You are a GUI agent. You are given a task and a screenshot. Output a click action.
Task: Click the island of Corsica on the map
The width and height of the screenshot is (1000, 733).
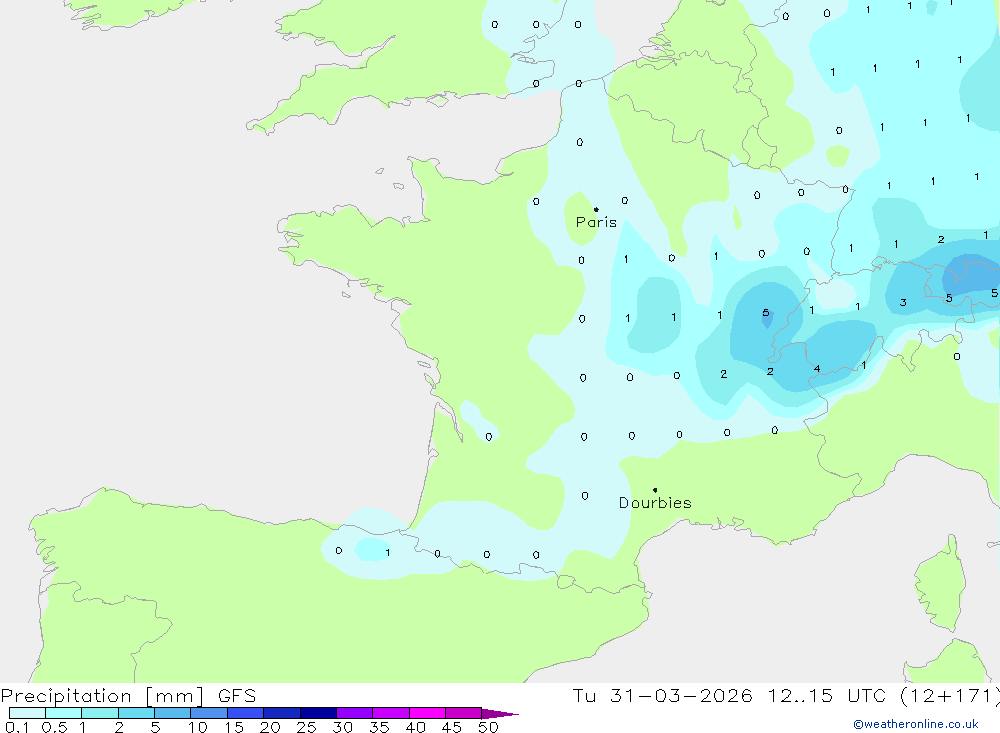pos(941,584)
